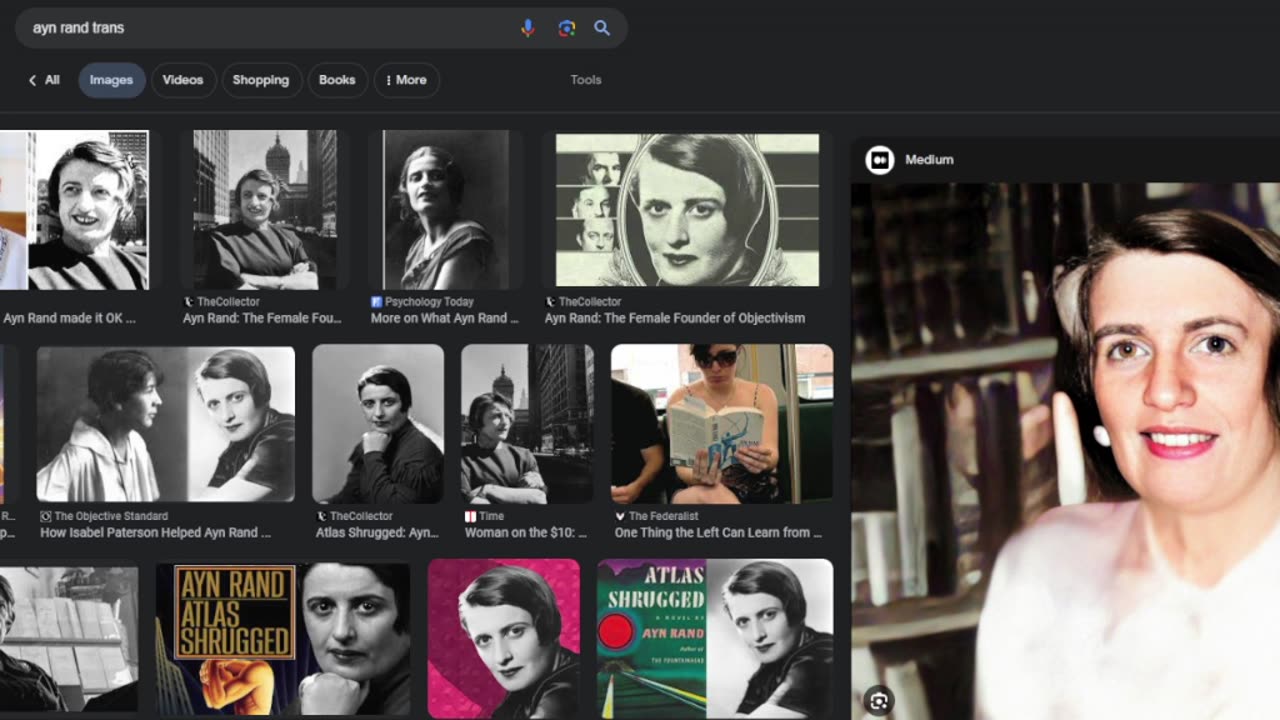This screenshot has height=720, width=1280.
Task: Click caption More on What Ayn Rand
Action: click(445, 318)
